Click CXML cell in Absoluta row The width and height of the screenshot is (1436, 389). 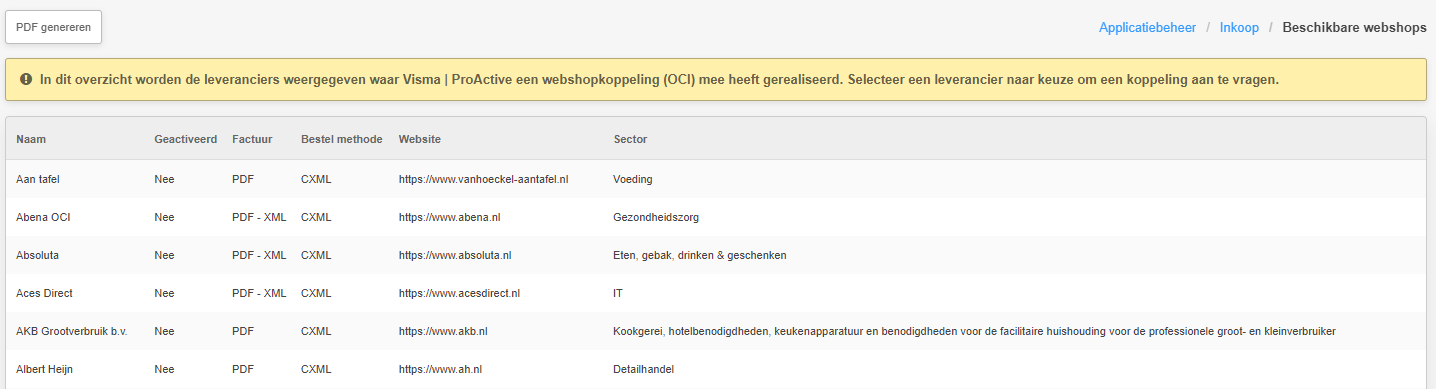click(316, 255)
